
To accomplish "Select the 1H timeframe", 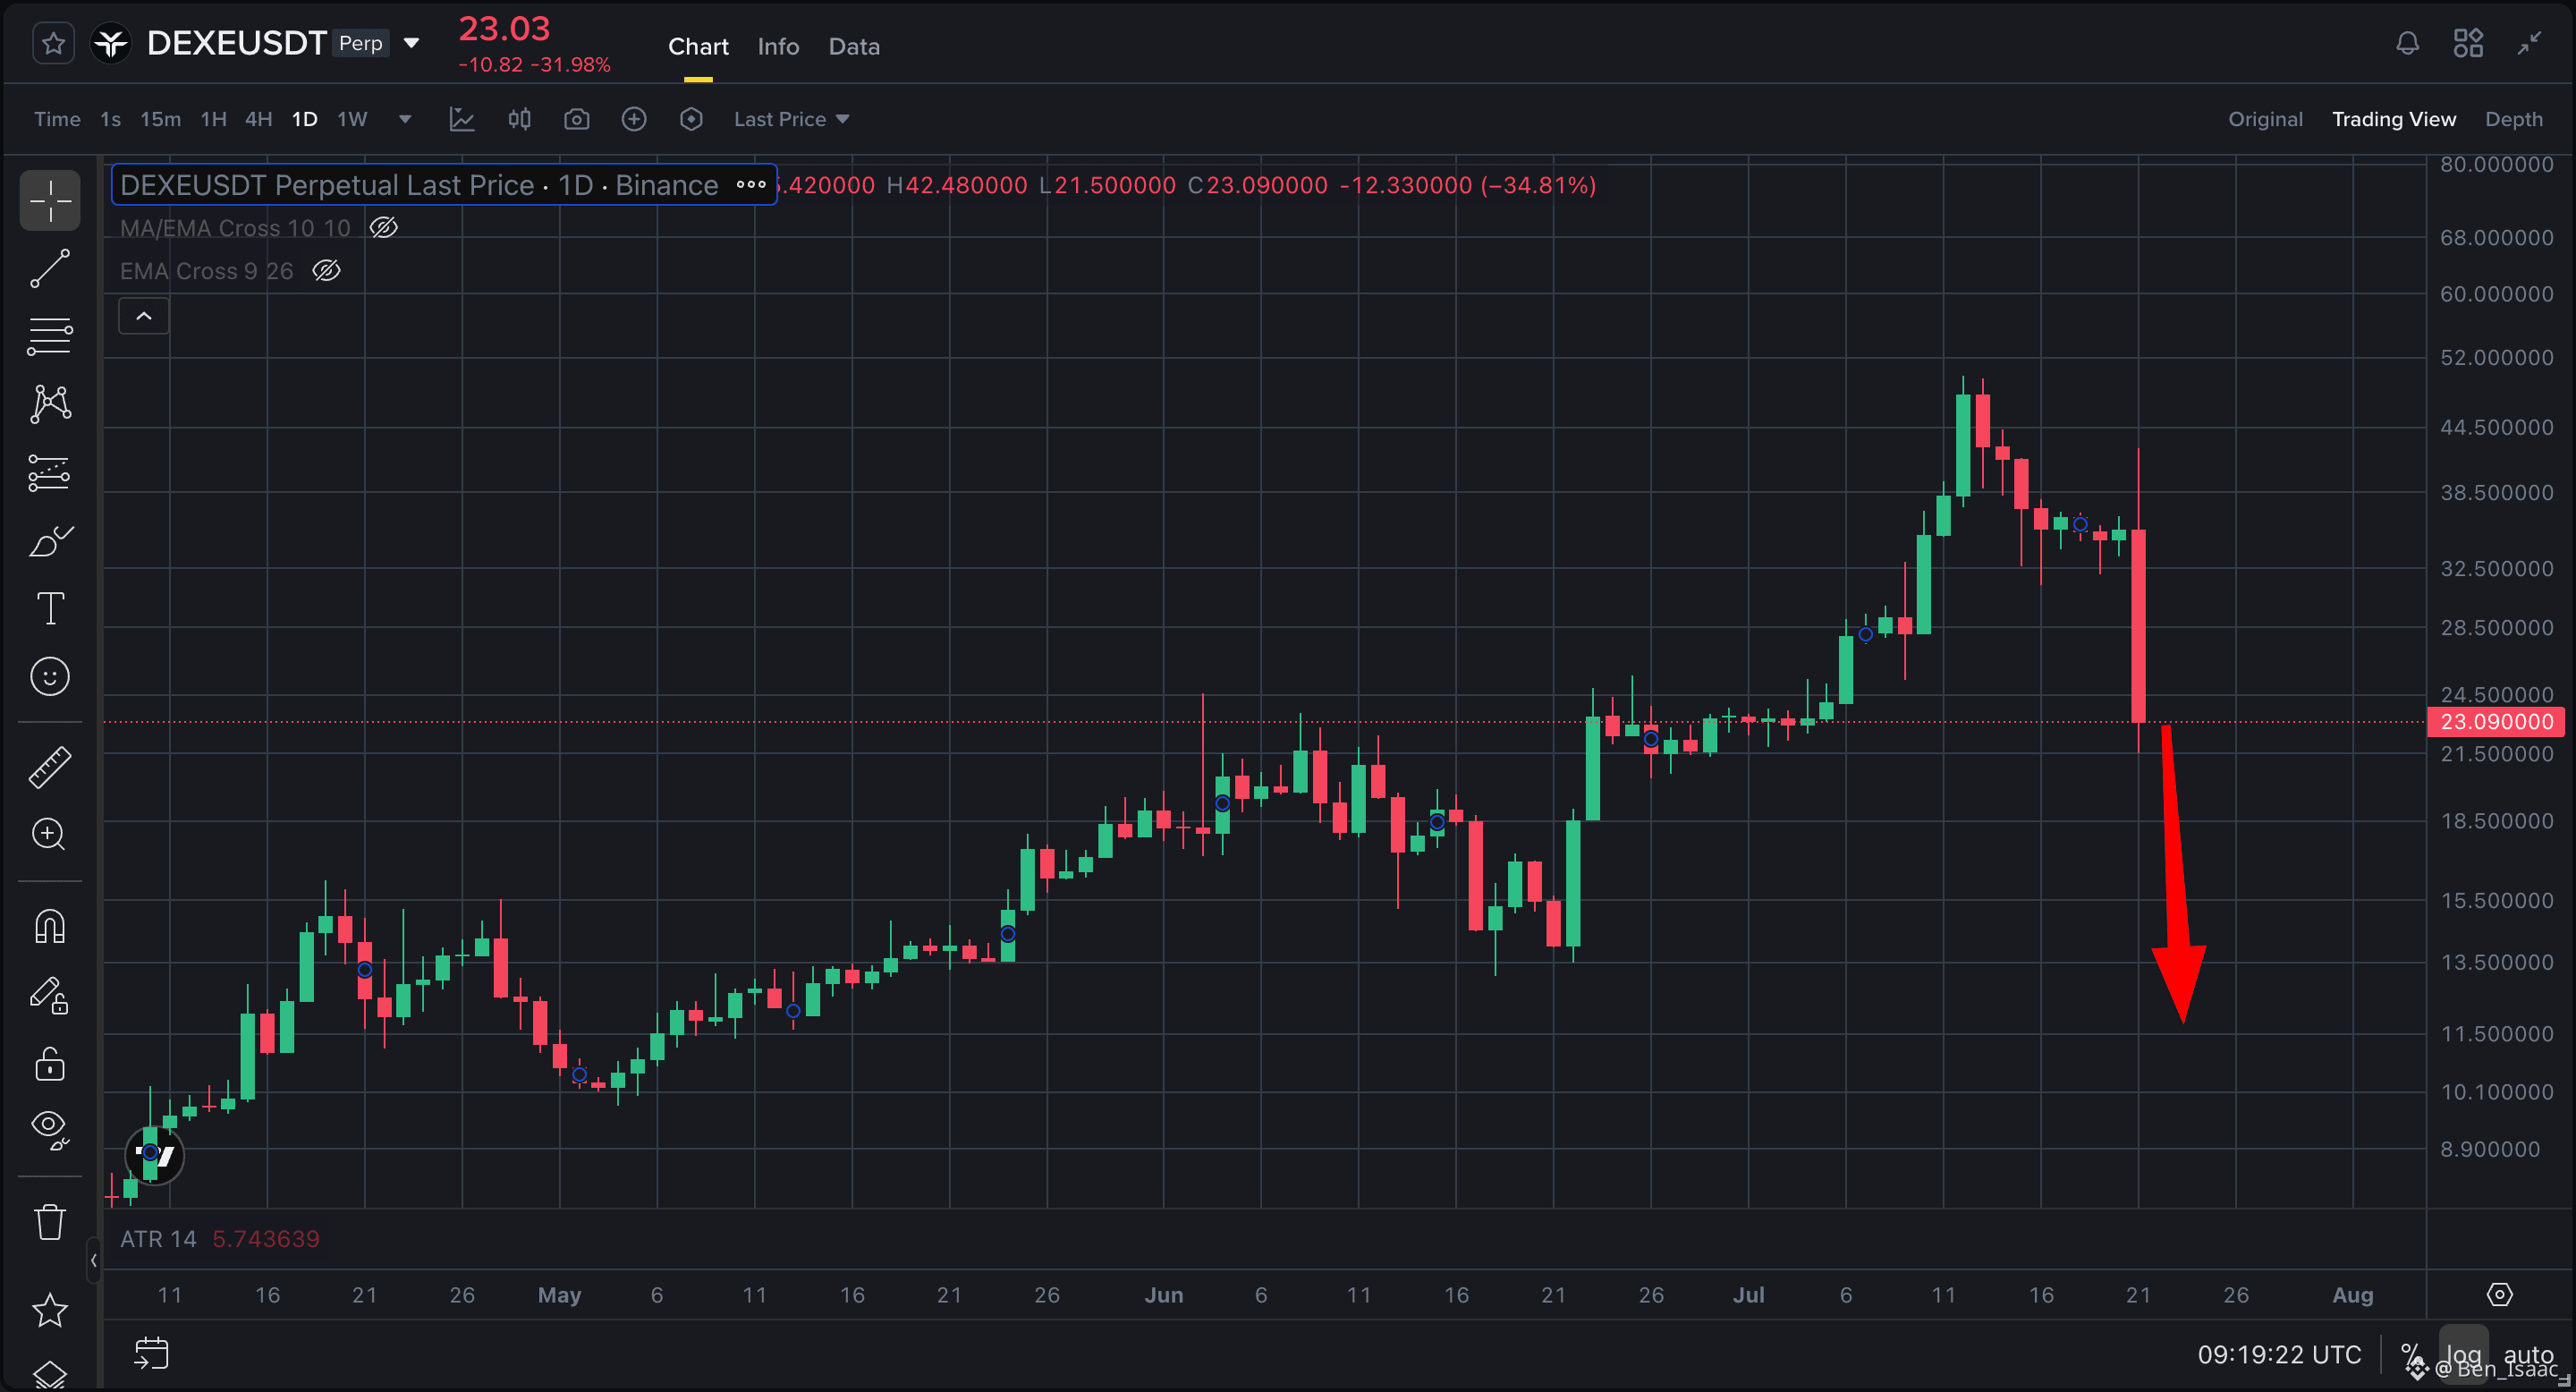I will tap(213, 119).
